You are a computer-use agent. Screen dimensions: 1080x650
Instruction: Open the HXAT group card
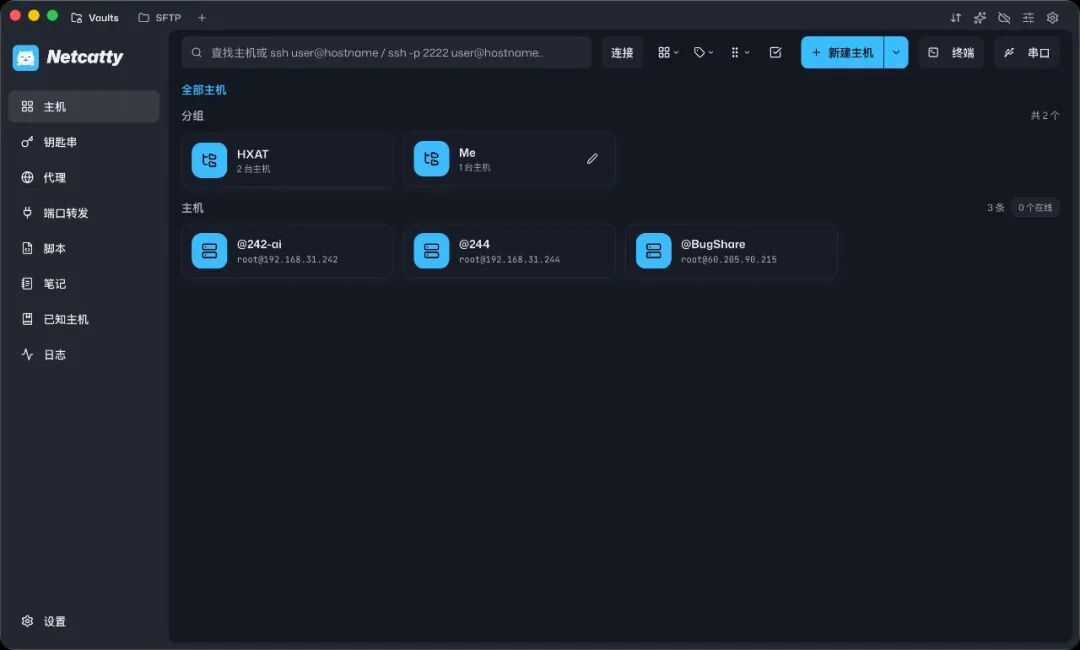coord(288,160)
